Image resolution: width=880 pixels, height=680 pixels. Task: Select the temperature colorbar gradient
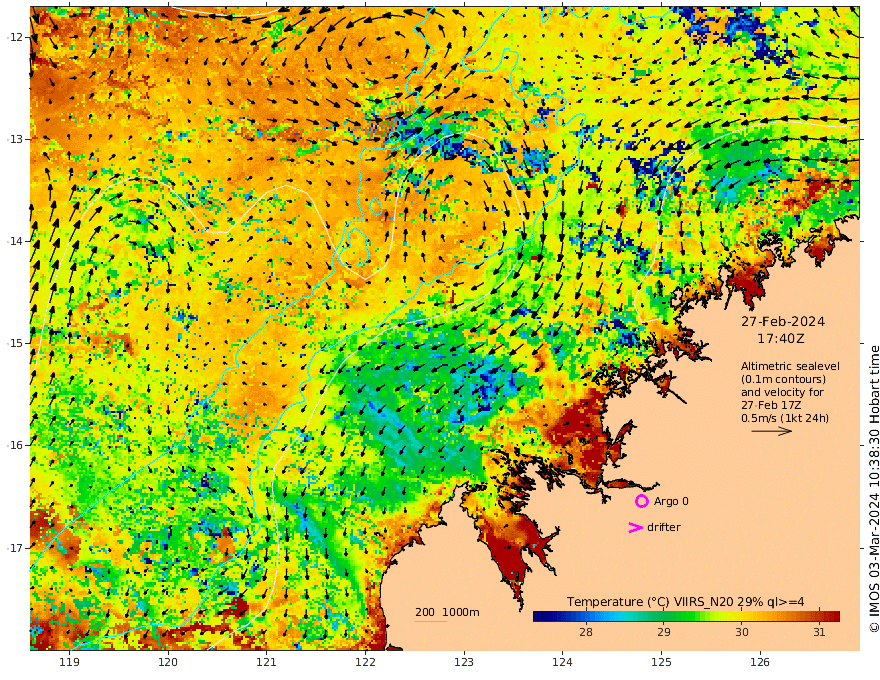tap(686, 616)
